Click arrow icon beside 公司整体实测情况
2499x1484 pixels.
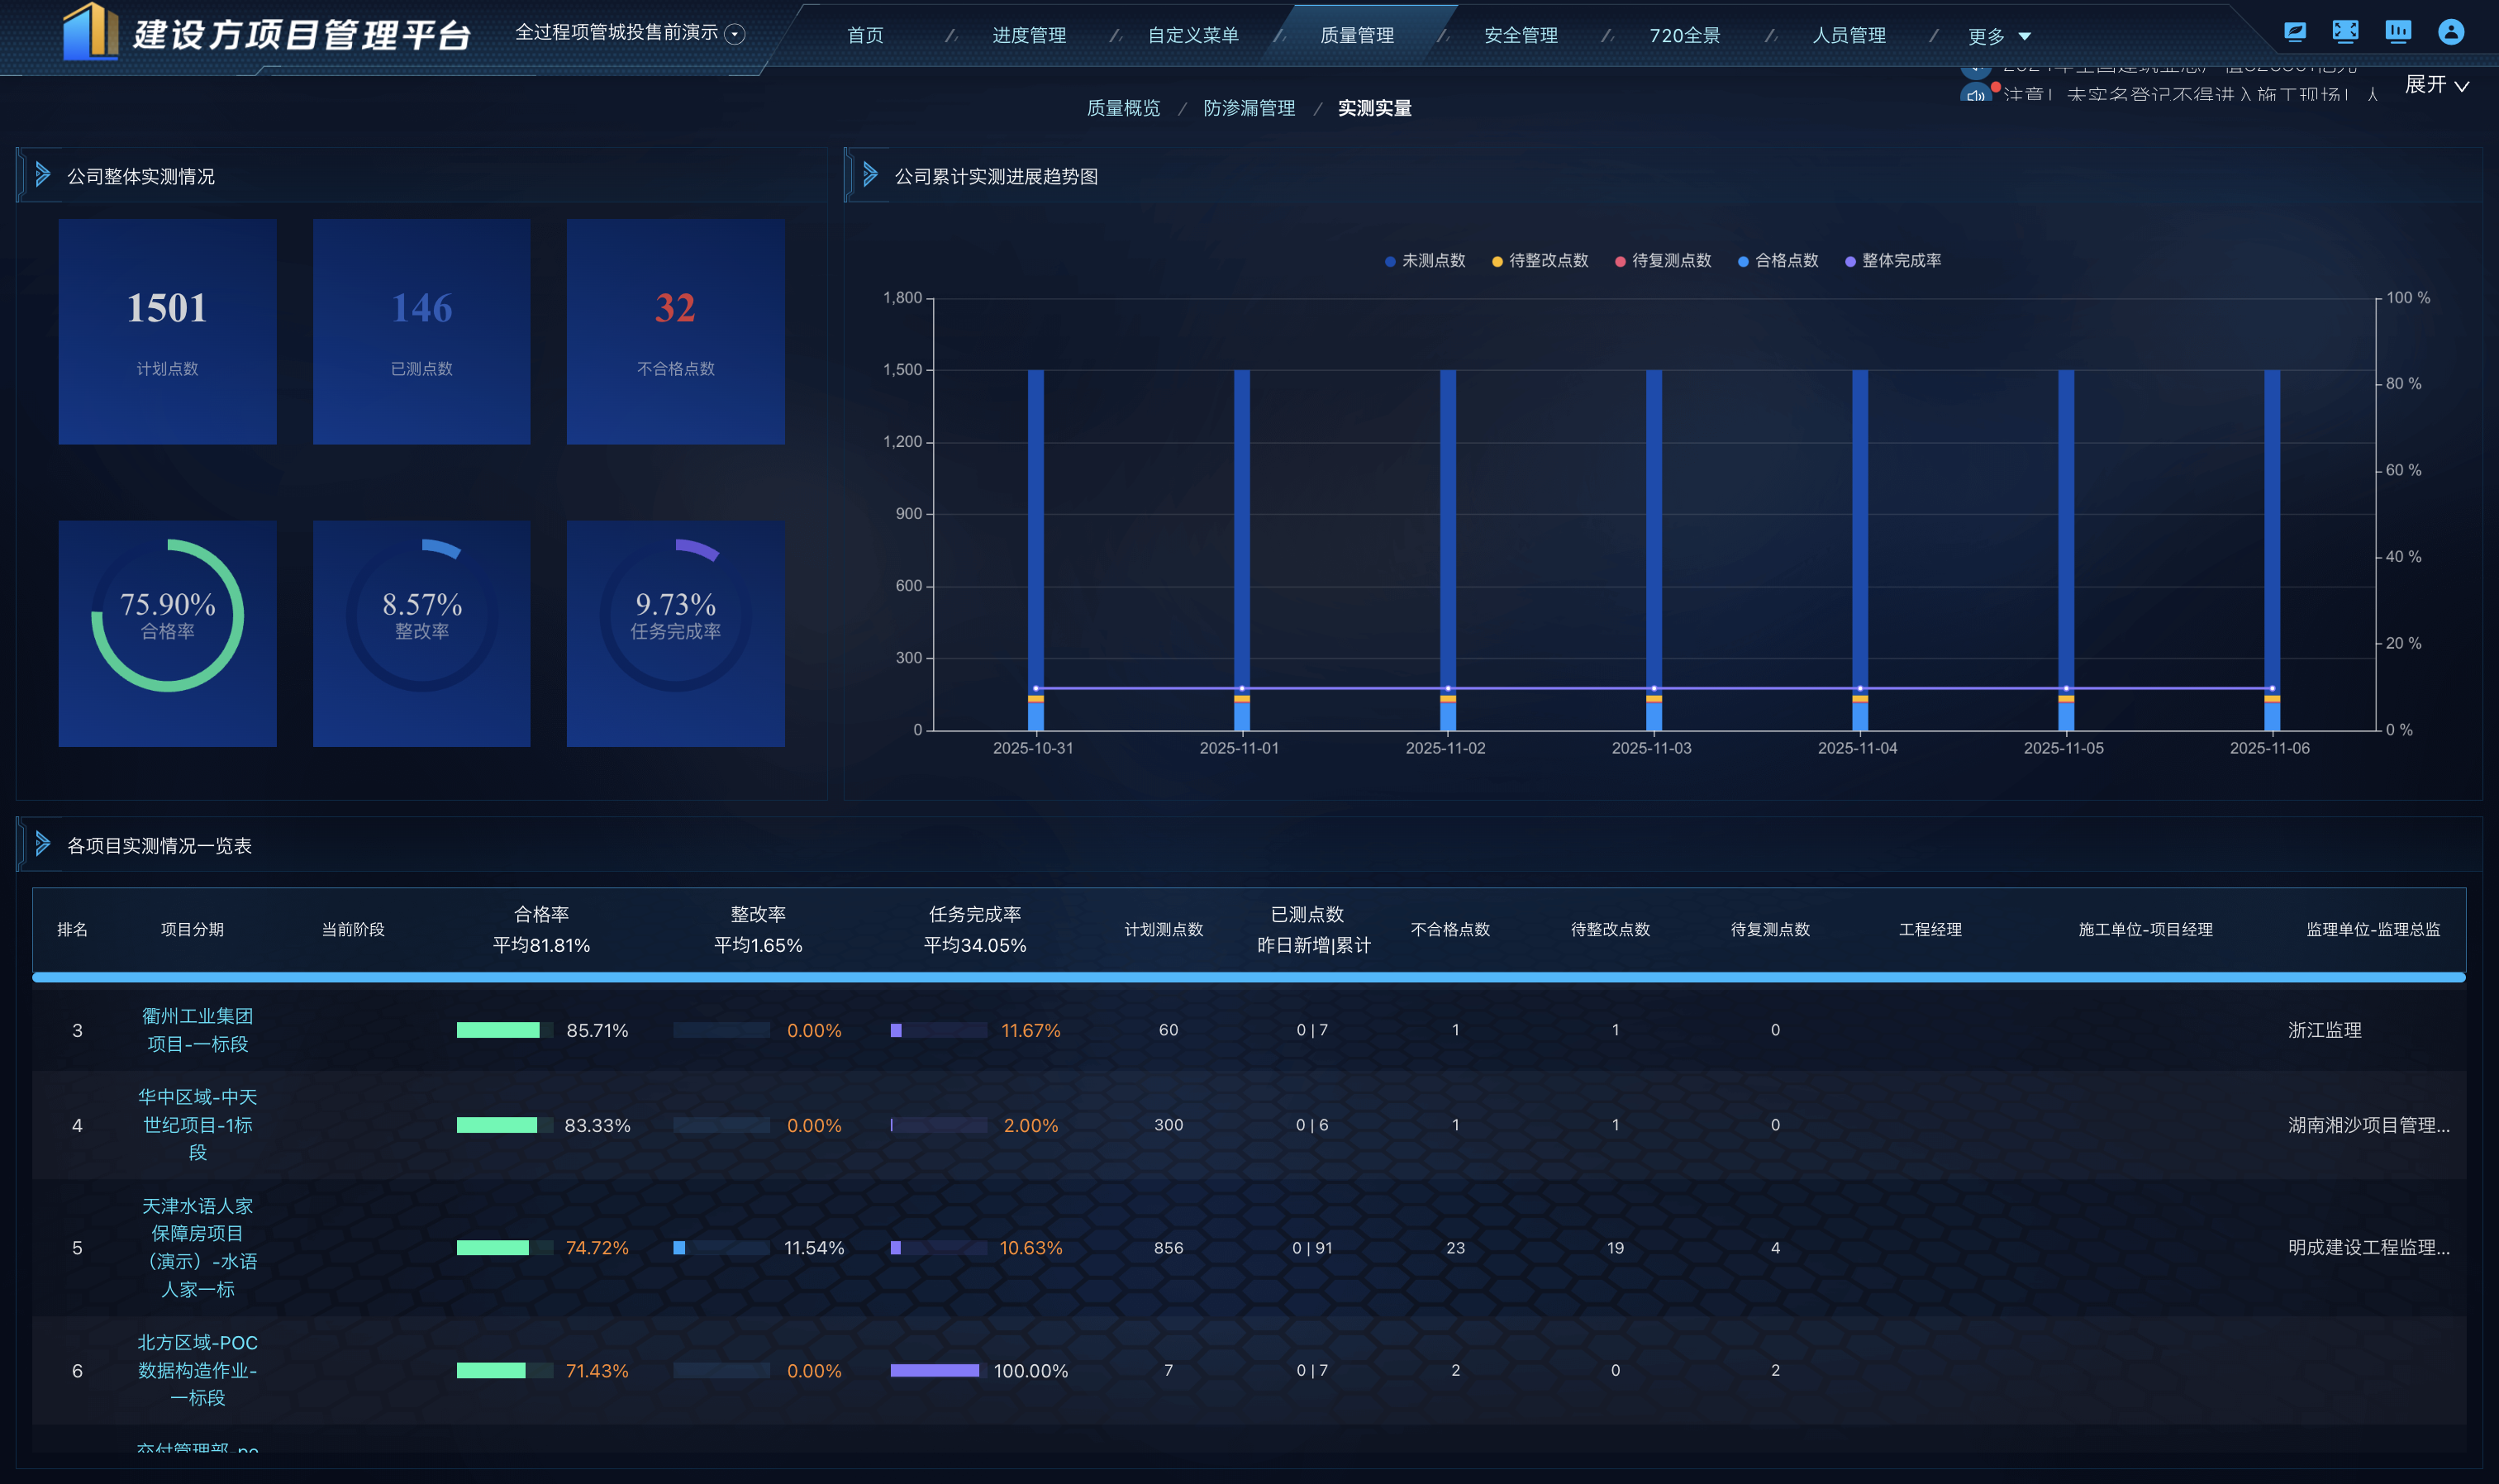[42, 176]
